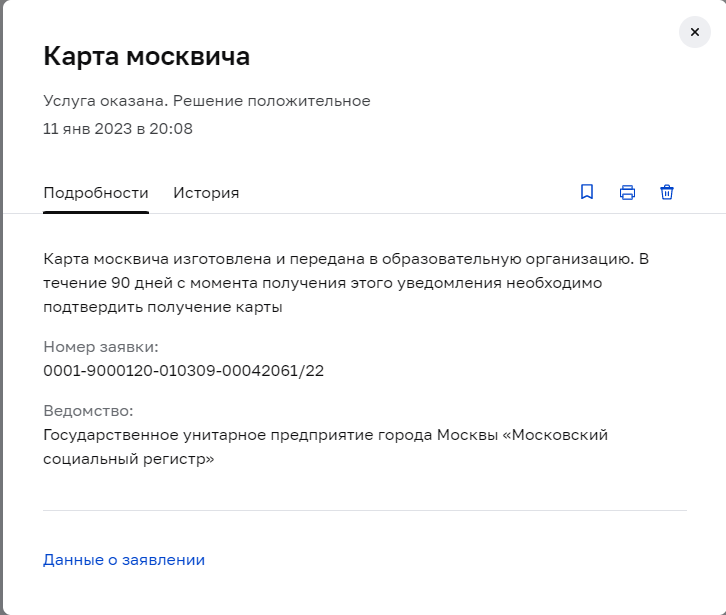Select application number 0001-9000120-010309-00042061/22
The image size is (726, 615).
point(183,371)
